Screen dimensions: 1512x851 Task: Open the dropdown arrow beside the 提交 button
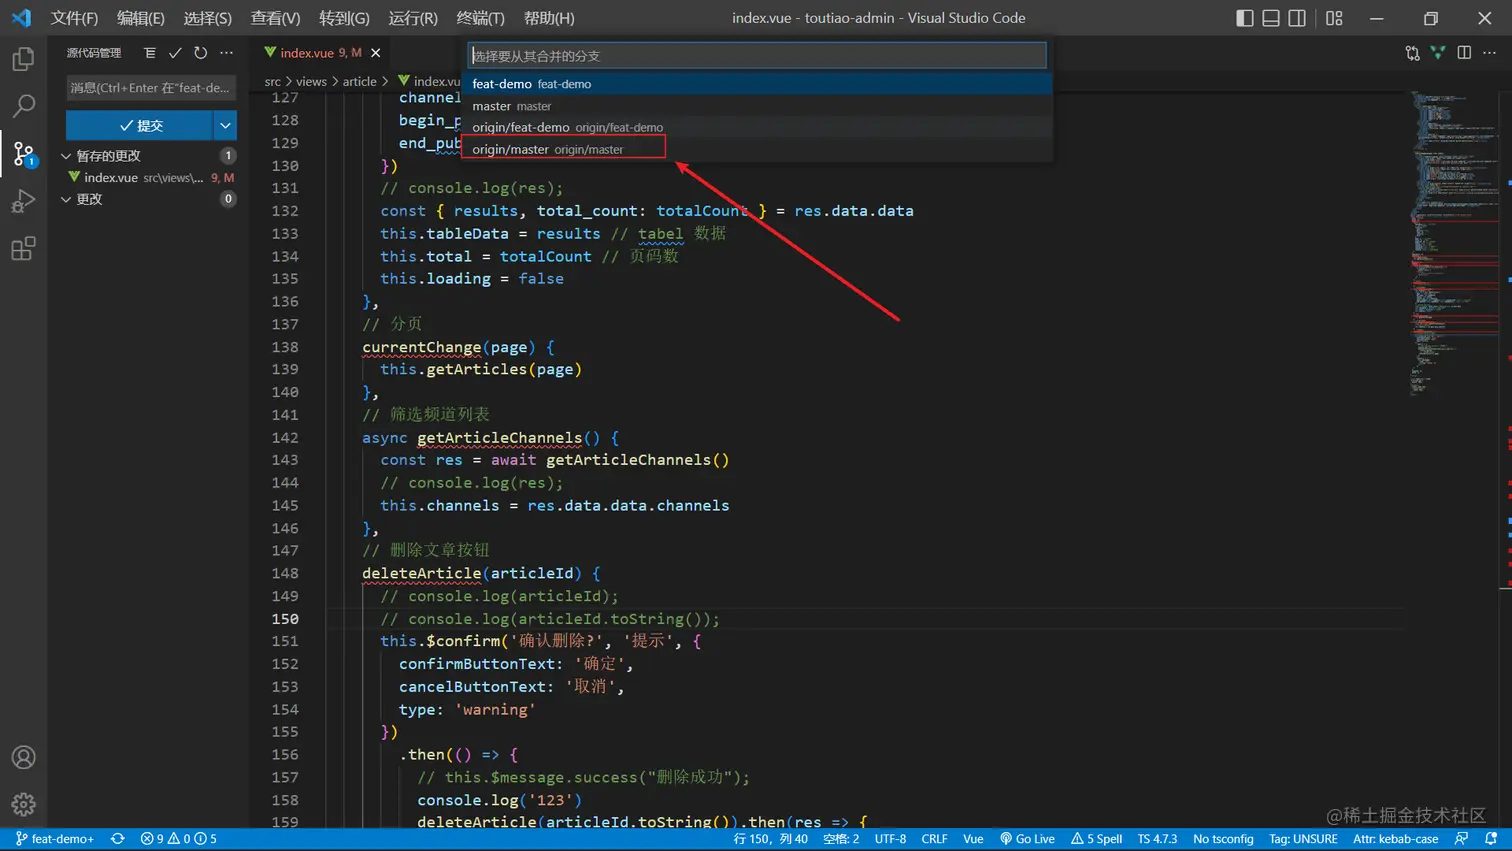pos(225,125)
